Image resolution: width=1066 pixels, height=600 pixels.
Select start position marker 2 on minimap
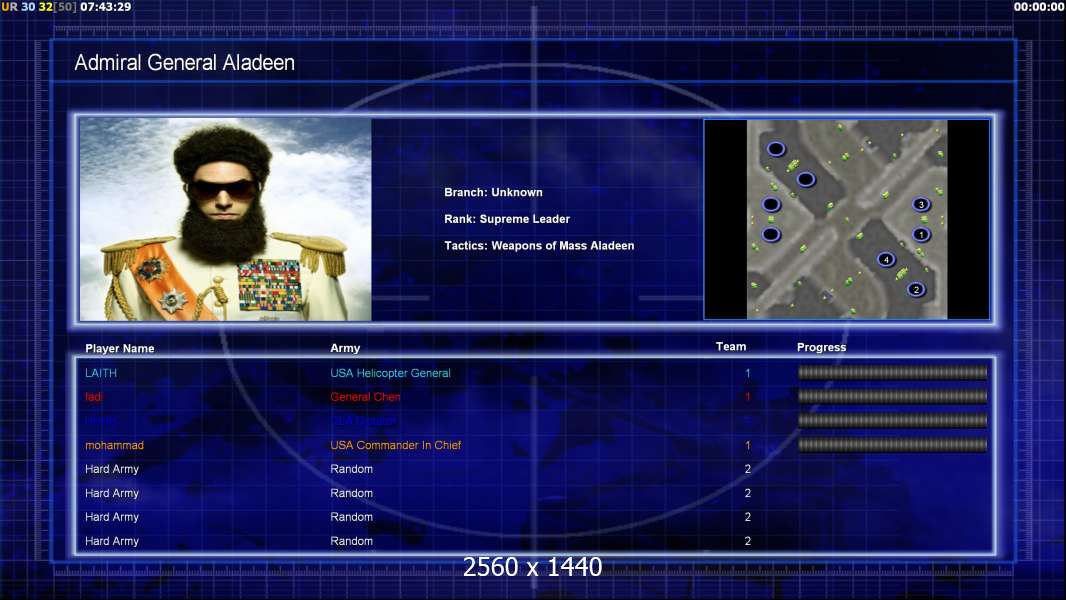[916, 289]
